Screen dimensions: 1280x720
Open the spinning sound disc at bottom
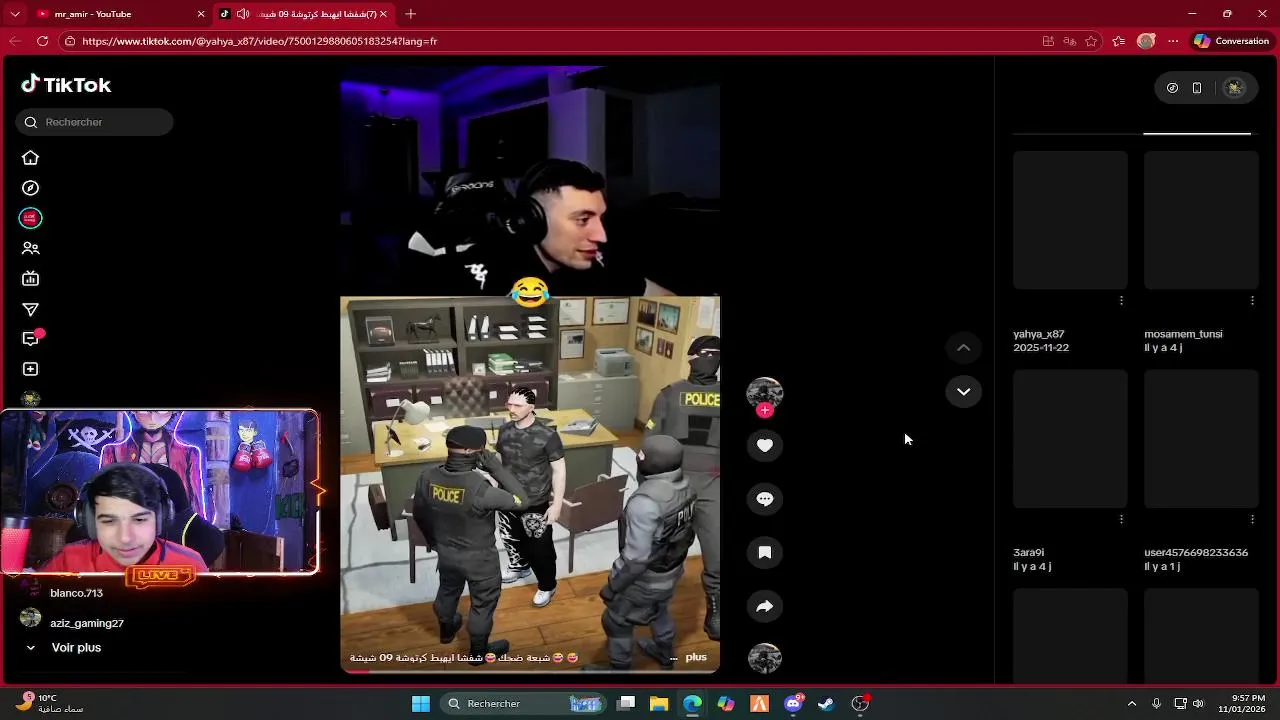click(765, 657)
